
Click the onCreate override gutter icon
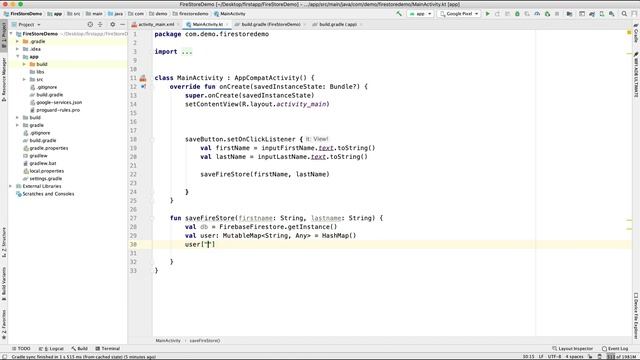click(143, 87)
